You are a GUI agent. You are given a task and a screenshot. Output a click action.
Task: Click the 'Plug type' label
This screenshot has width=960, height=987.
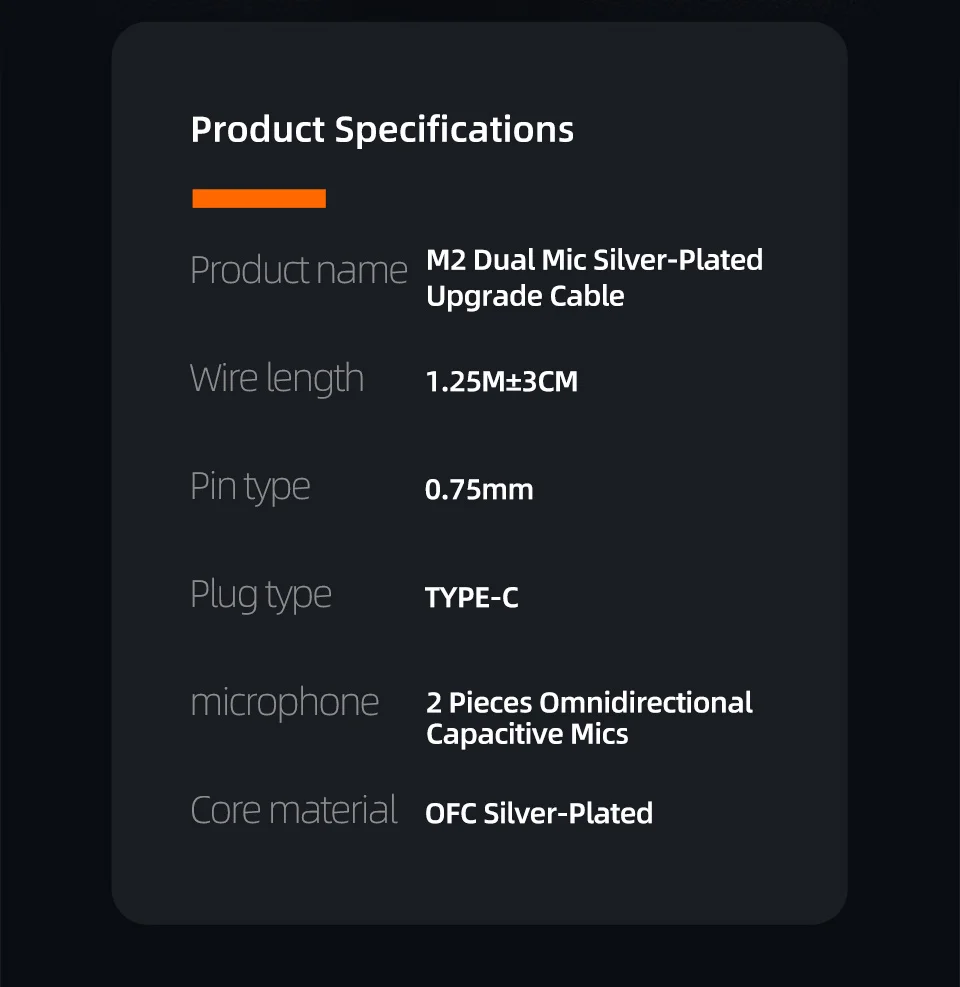(260, 595)
